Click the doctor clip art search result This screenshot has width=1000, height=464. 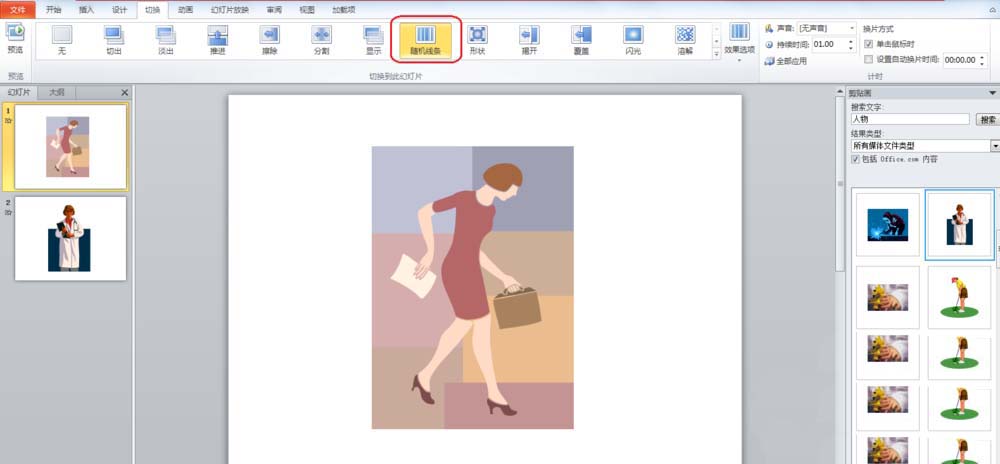tap(960, 224)
